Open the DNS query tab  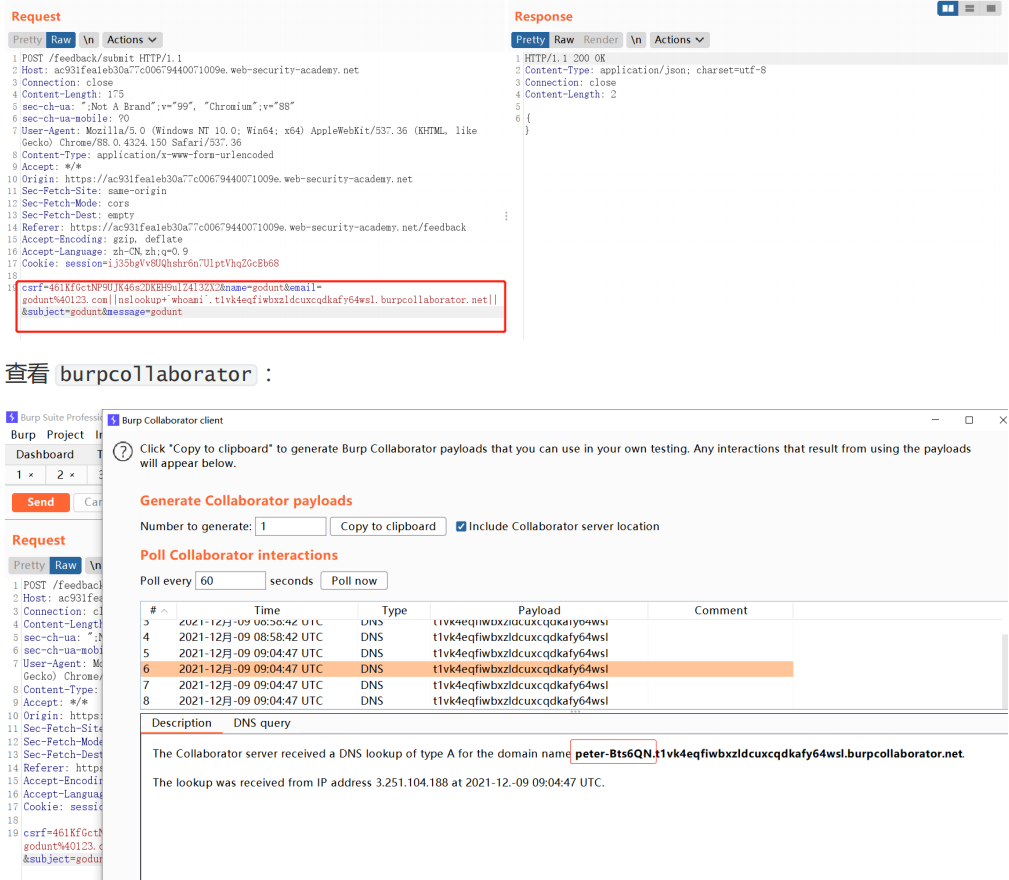point(262,723)
